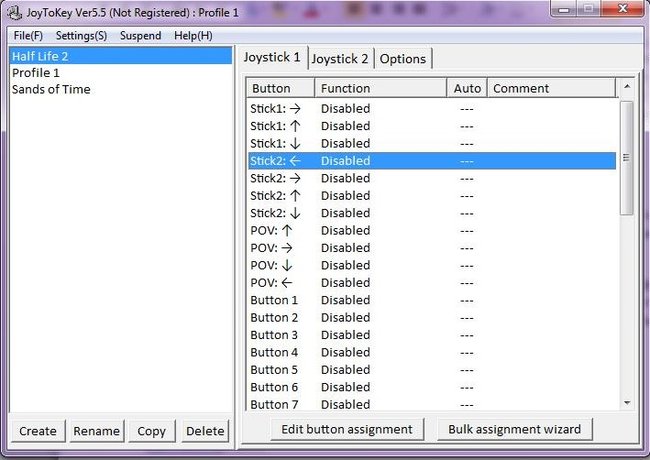Select the POV down arrow row
The width and height of the screenshot is (650, 460).
(x=432, y=265)
